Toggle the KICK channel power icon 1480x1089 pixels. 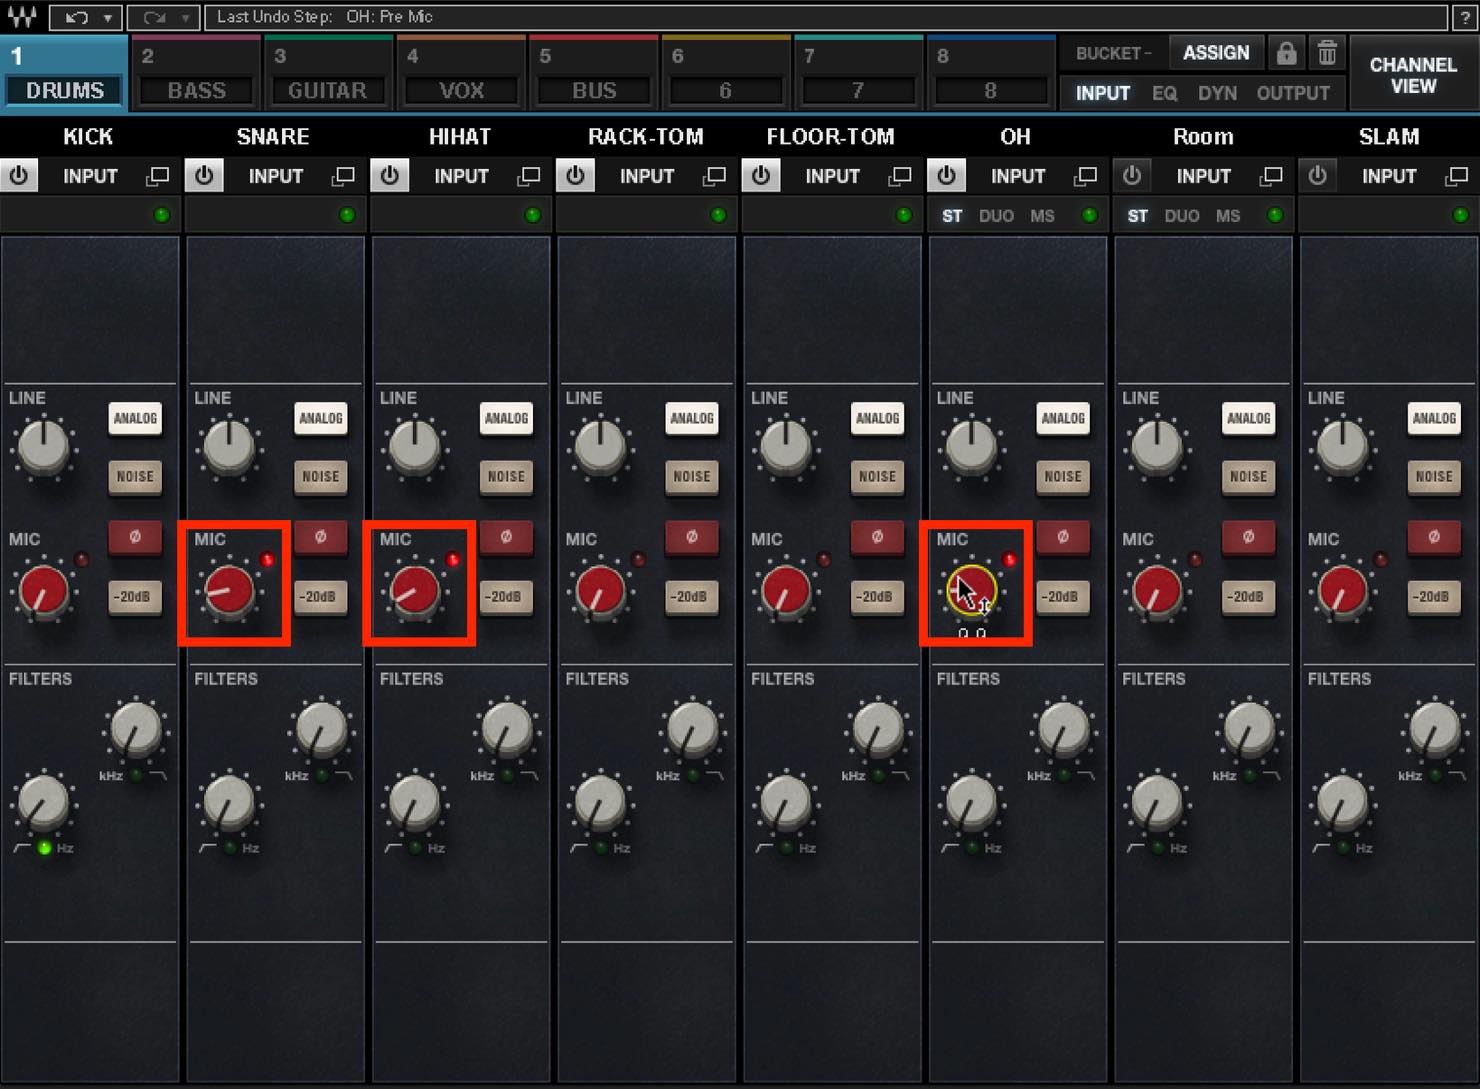(x=19, y=176)
